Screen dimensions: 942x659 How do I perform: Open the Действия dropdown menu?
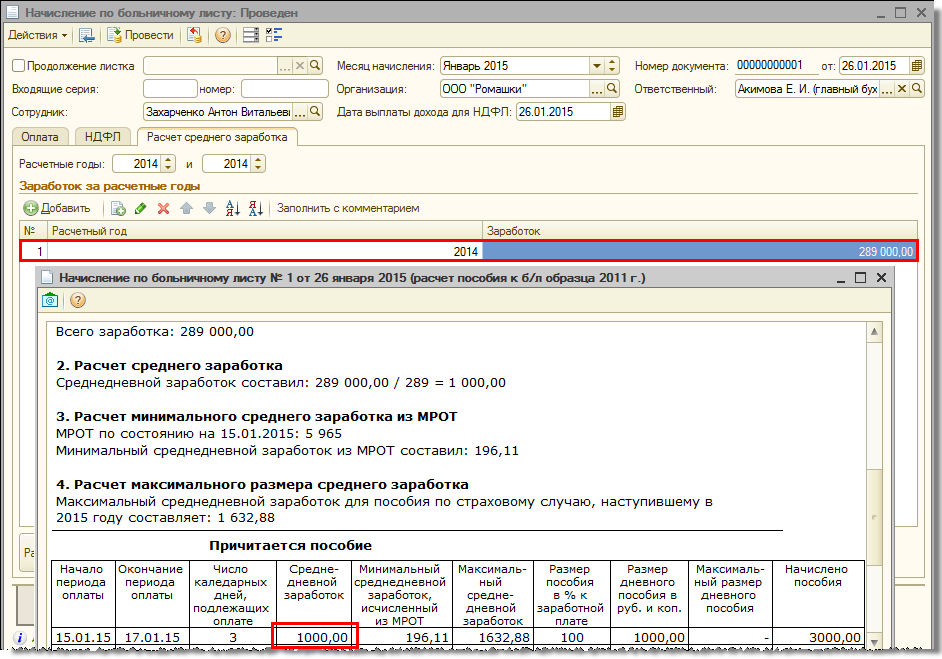[38, 35]
